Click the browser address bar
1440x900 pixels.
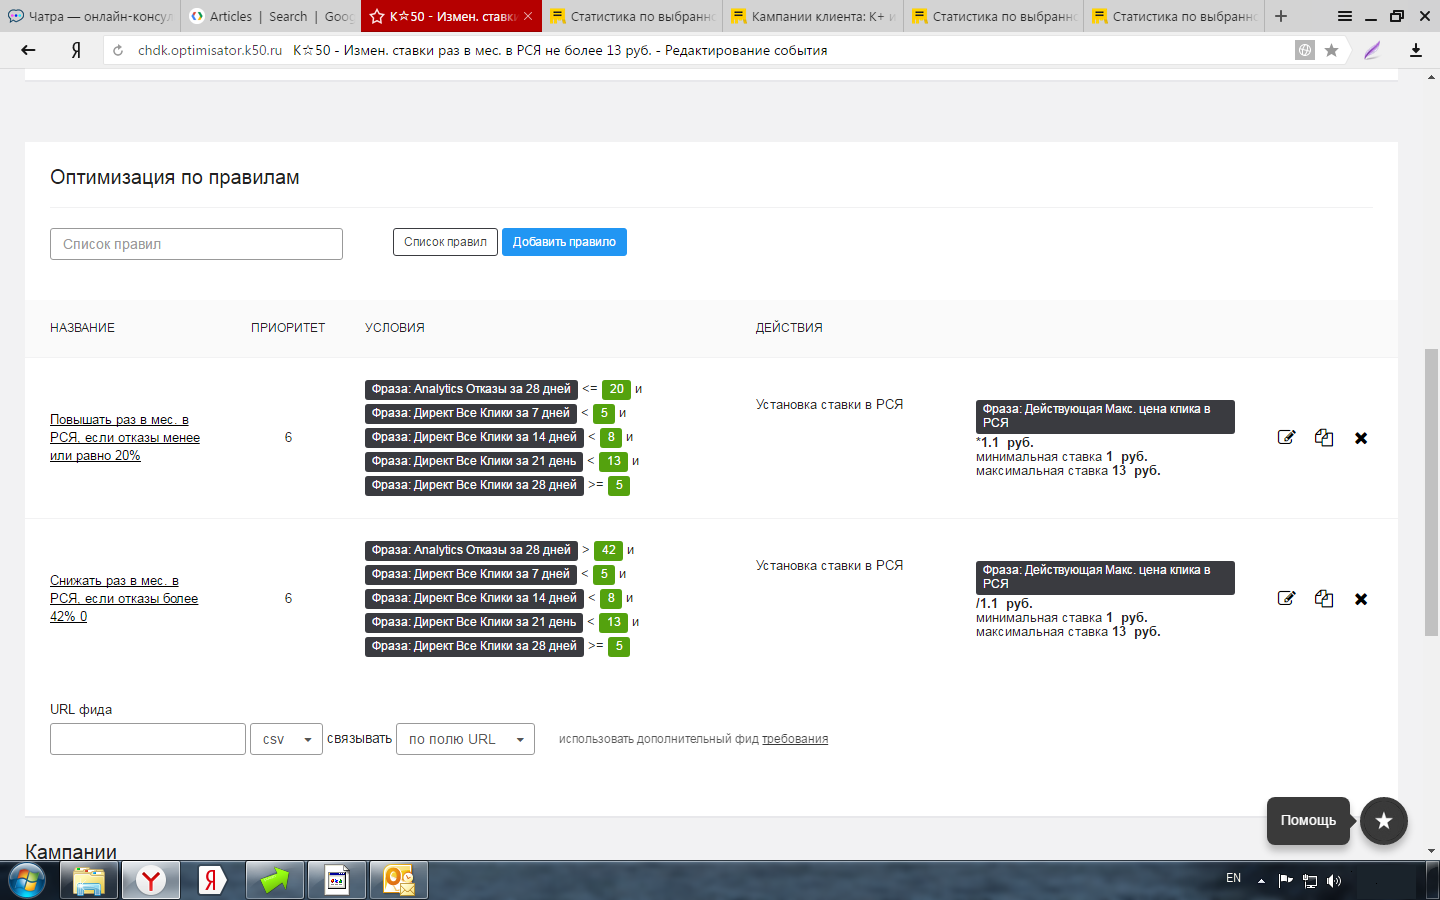[700, 50]
